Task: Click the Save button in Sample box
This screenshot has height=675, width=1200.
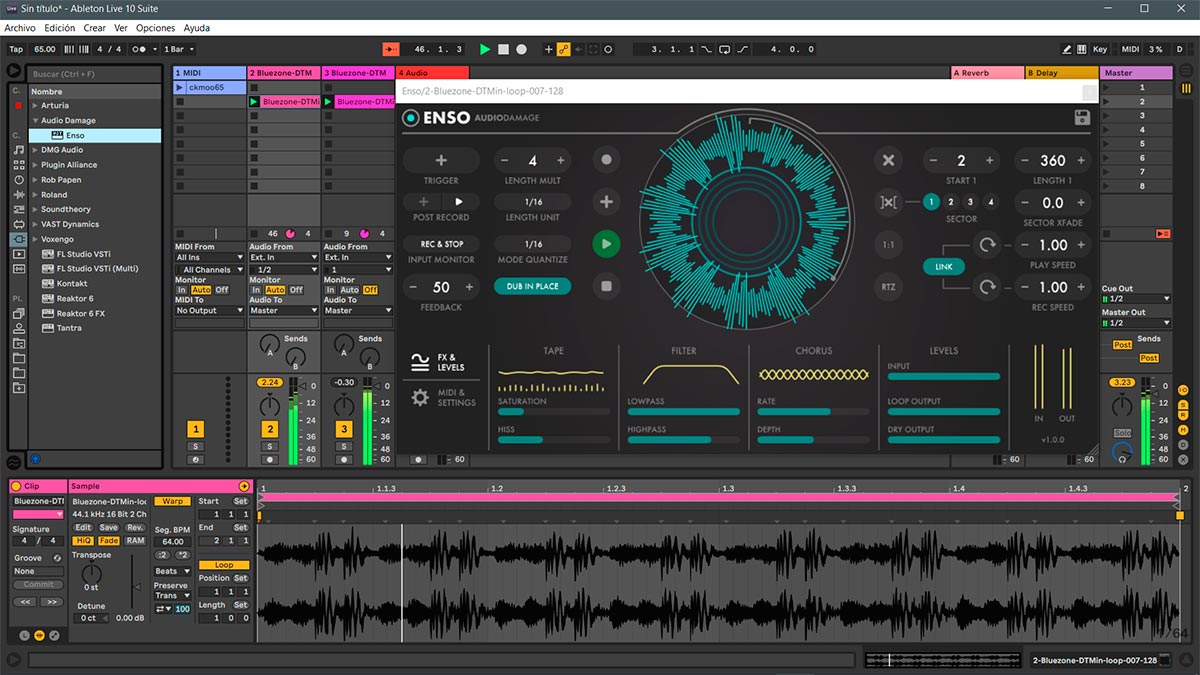Action: pos(109,527)
